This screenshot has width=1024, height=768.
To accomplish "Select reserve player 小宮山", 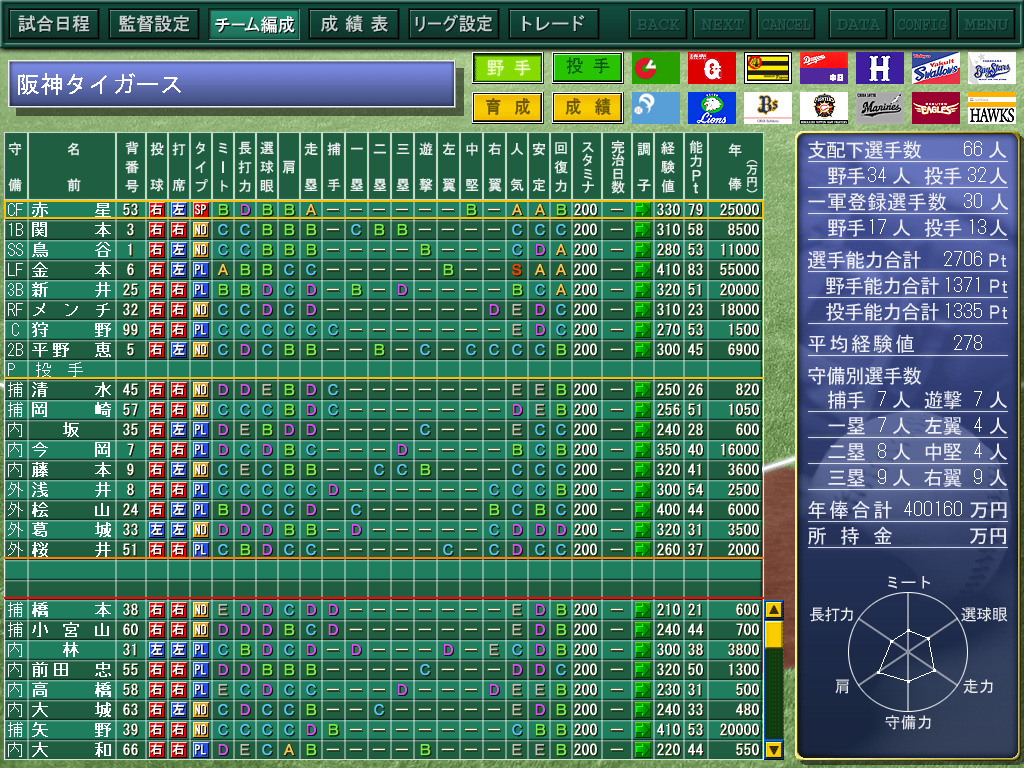I will coord(384,630).
